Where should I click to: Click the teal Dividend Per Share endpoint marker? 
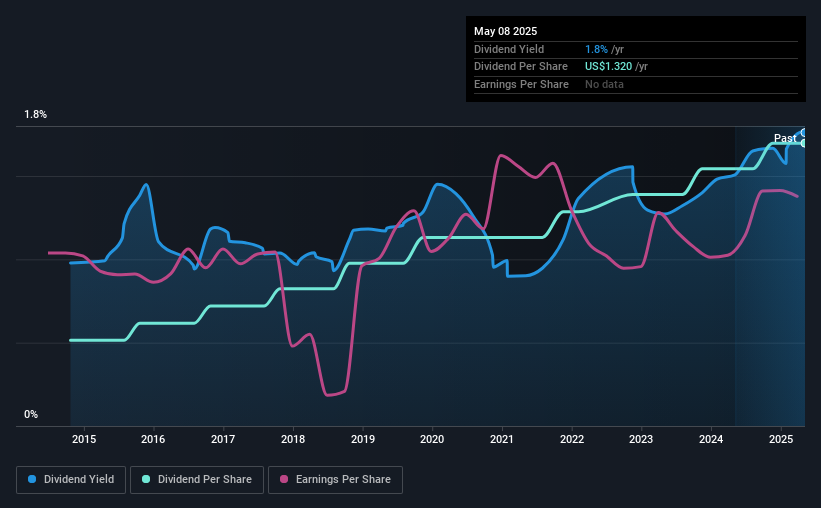804,143
